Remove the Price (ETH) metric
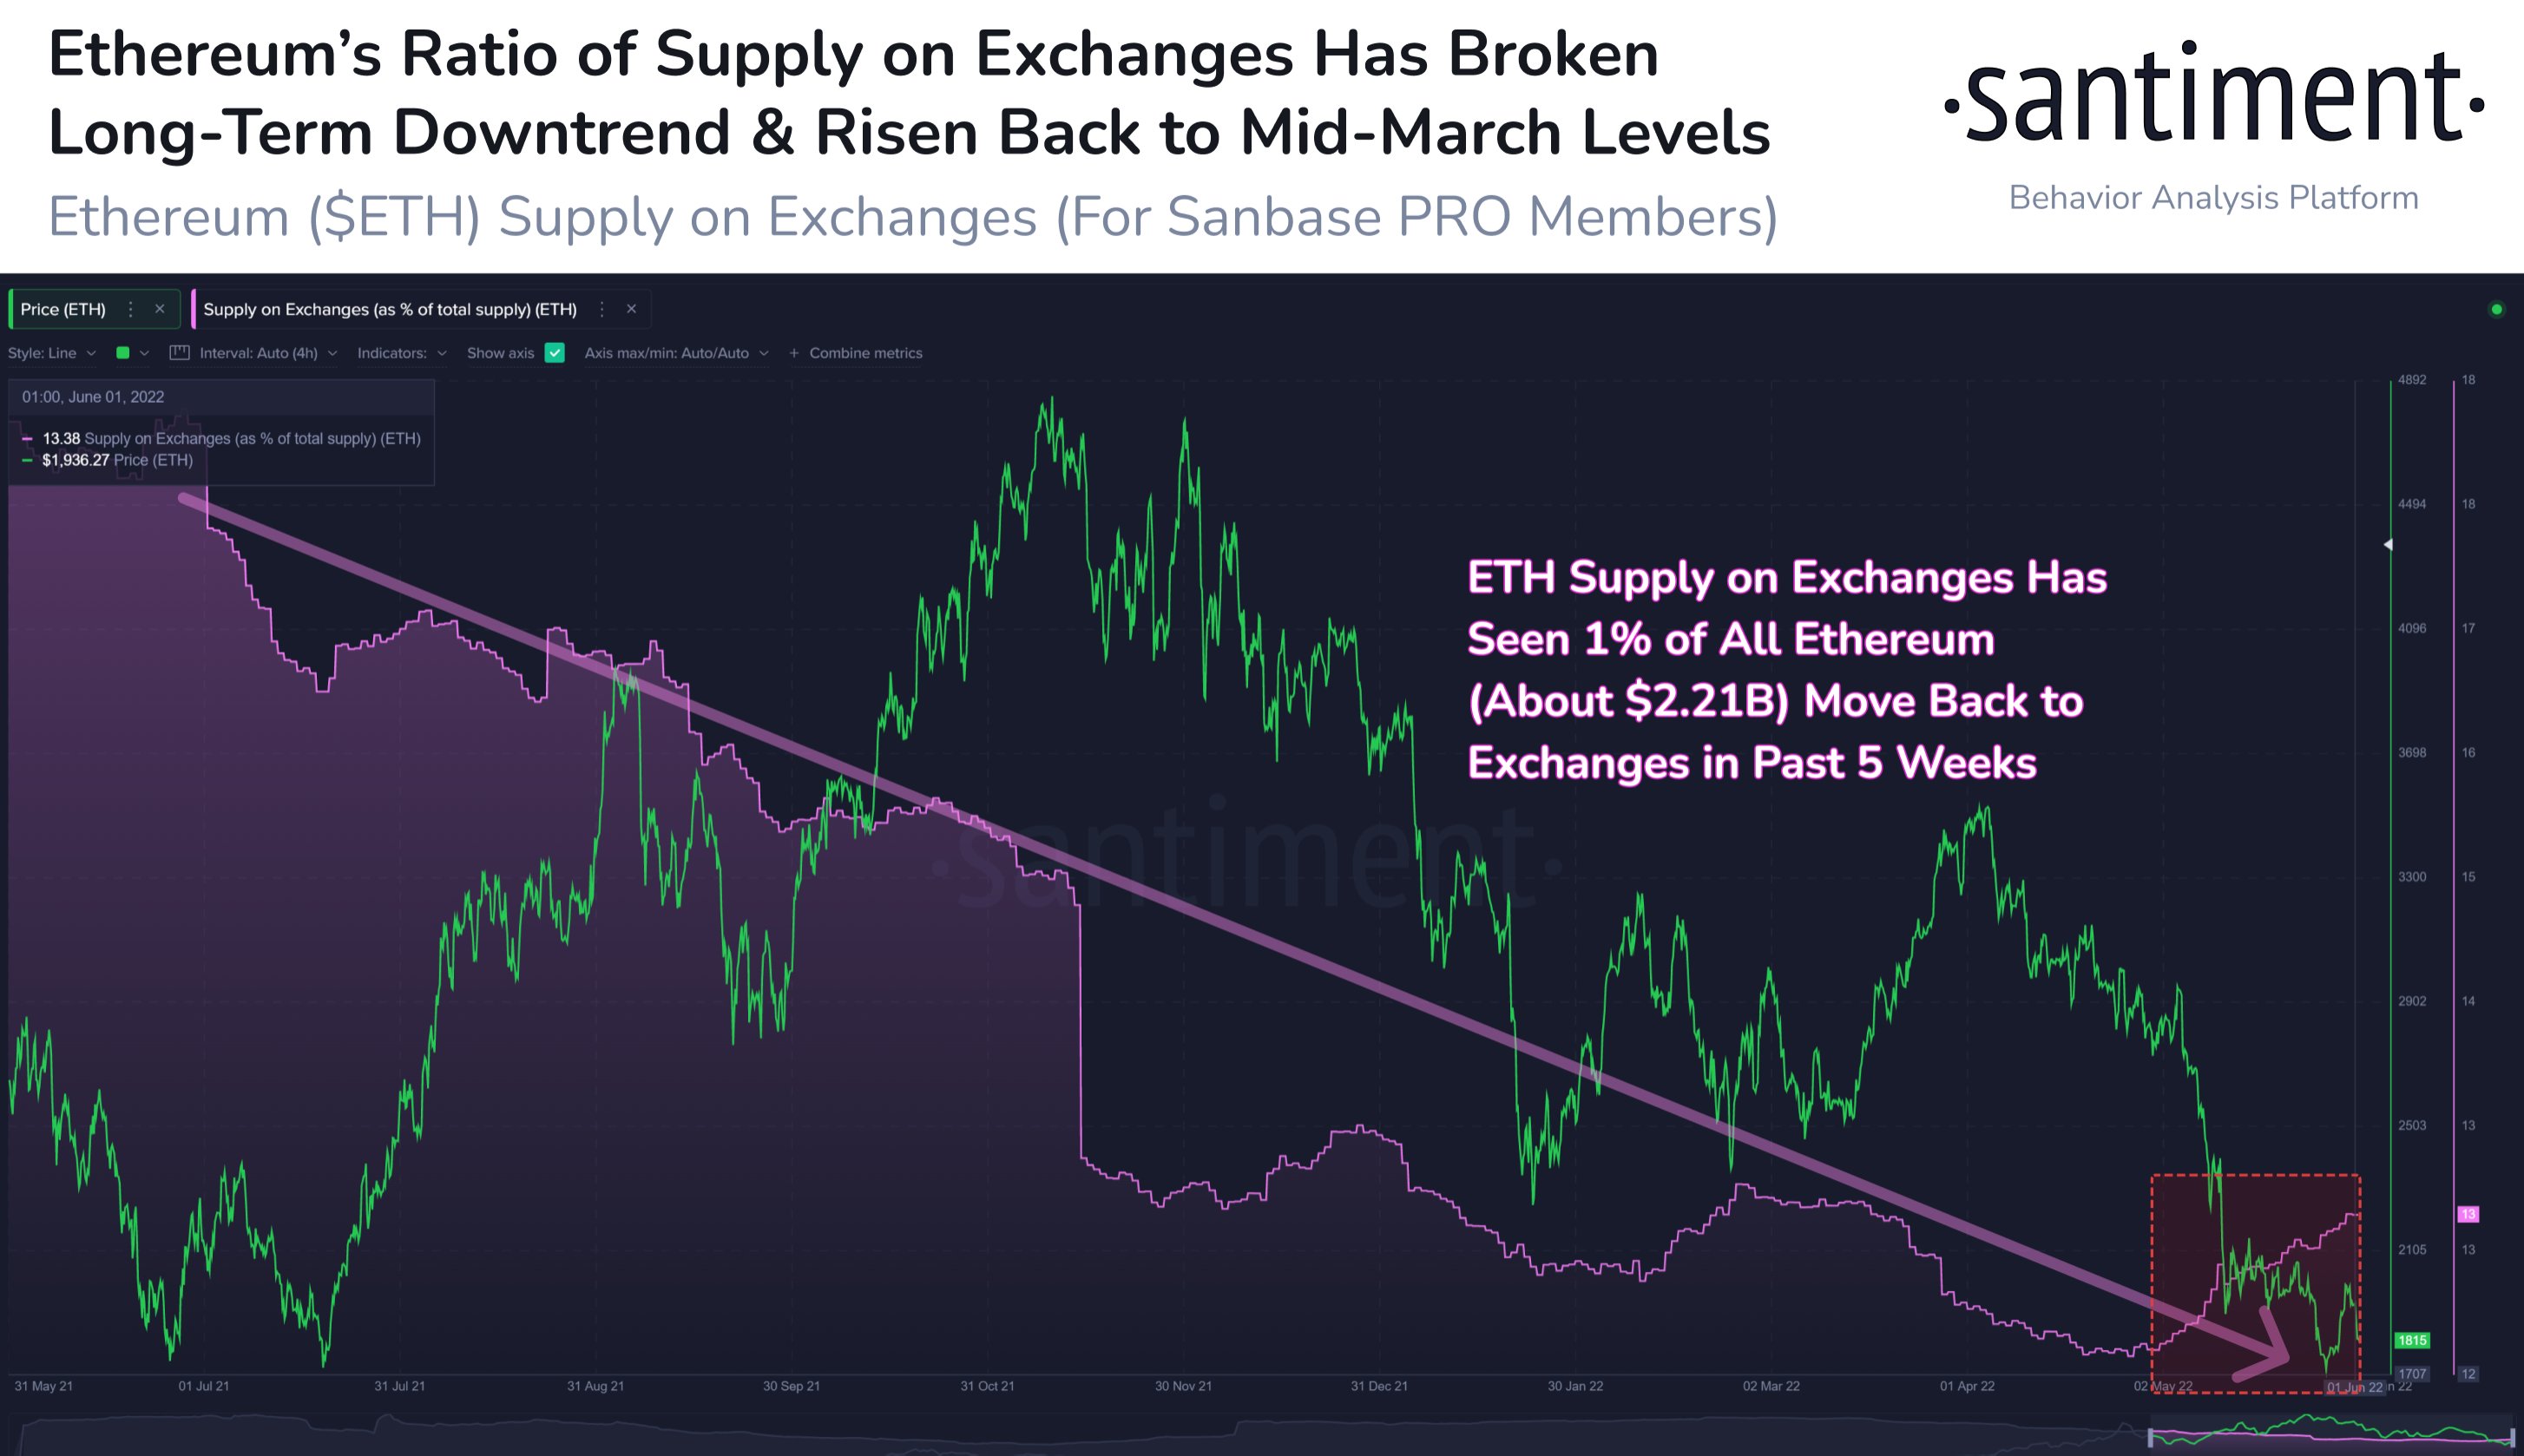This screenshot has width=2524, height=1456. pyautogui.click(x=159, y=310)
